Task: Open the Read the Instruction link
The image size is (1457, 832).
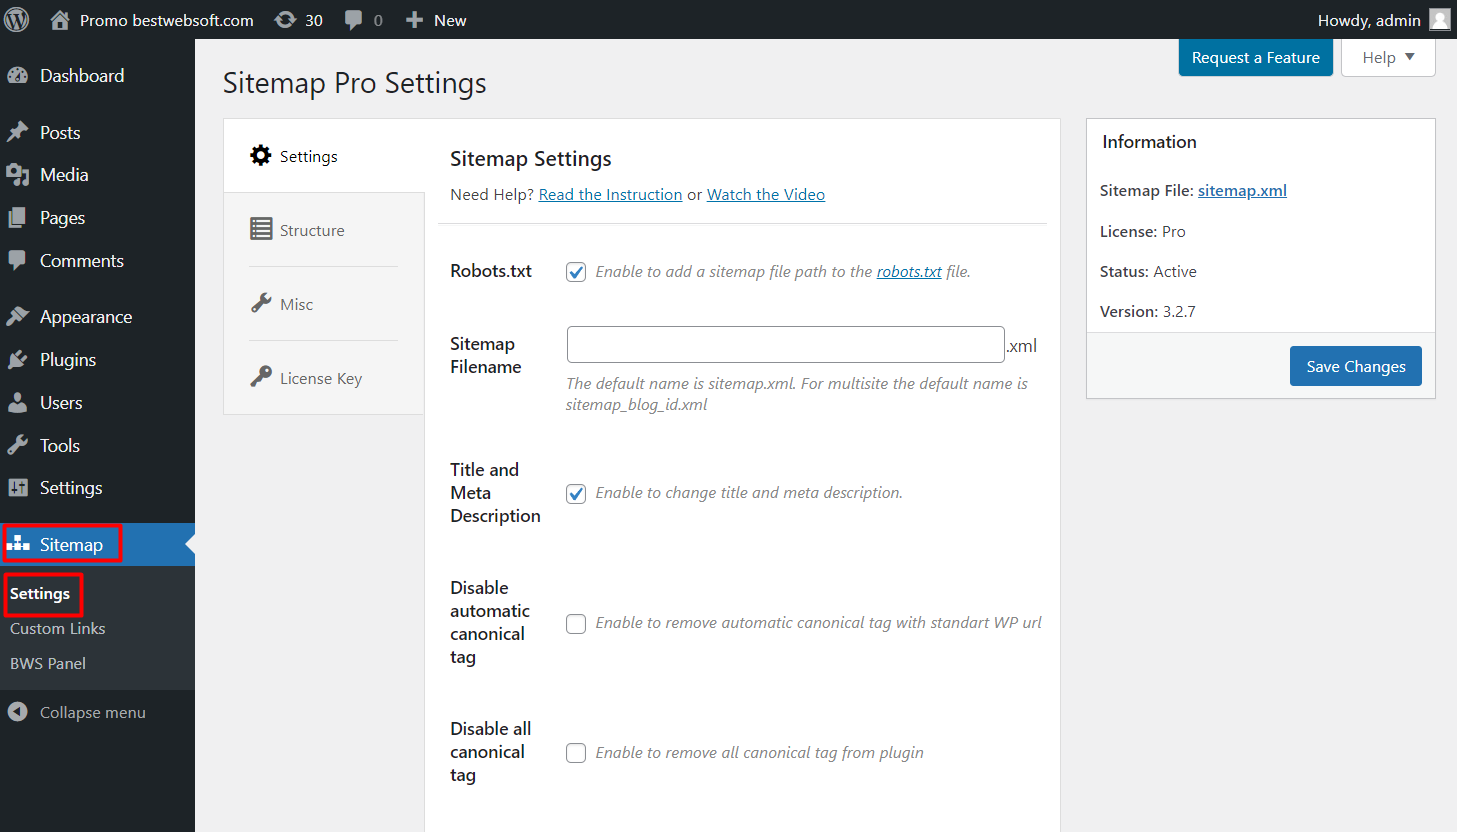Action: (x=610, y=194)
